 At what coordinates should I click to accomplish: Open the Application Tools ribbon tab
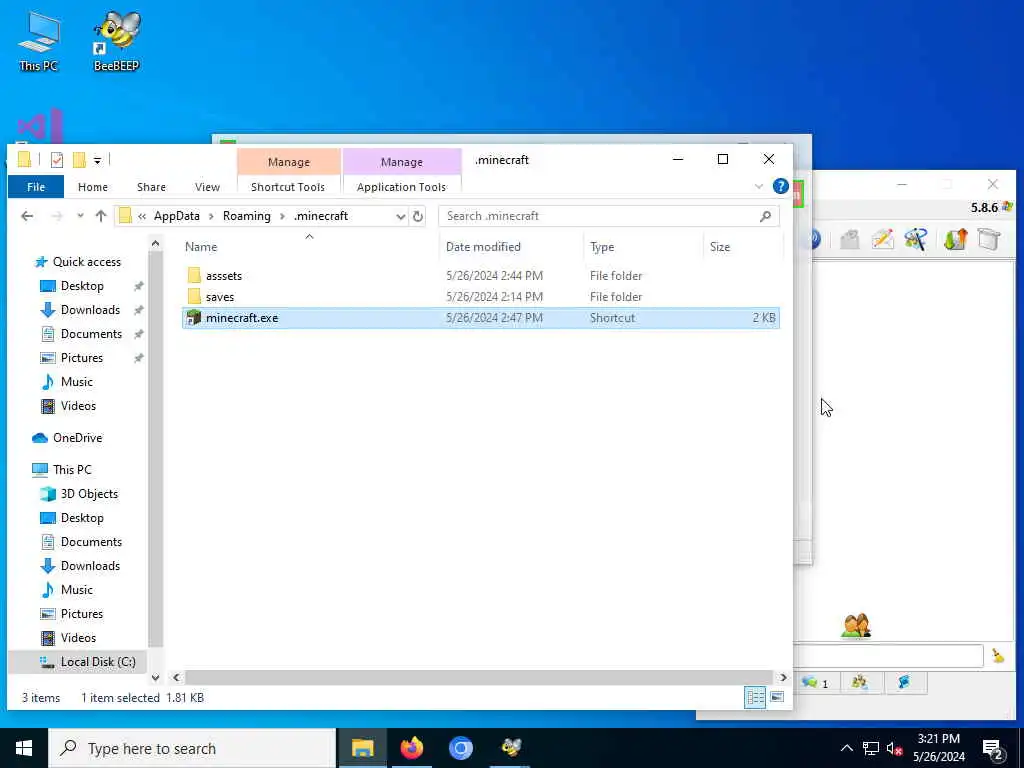(x=401, y=187)
